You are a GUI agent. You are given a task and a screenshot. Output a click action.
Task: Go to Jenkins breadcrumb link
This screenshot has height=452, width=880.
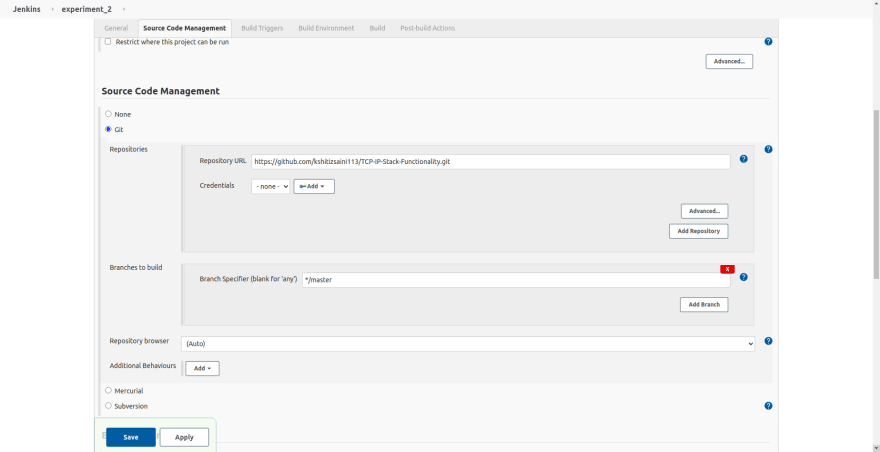pyautogui.click(x=27, y=10)
